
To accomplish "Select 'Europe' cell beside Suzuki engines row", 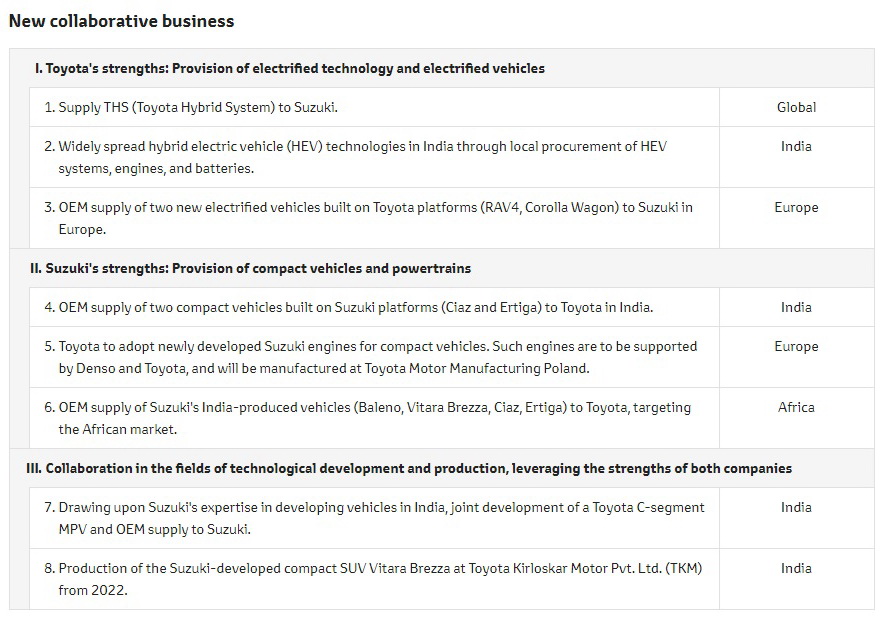I will pos(796,346).
